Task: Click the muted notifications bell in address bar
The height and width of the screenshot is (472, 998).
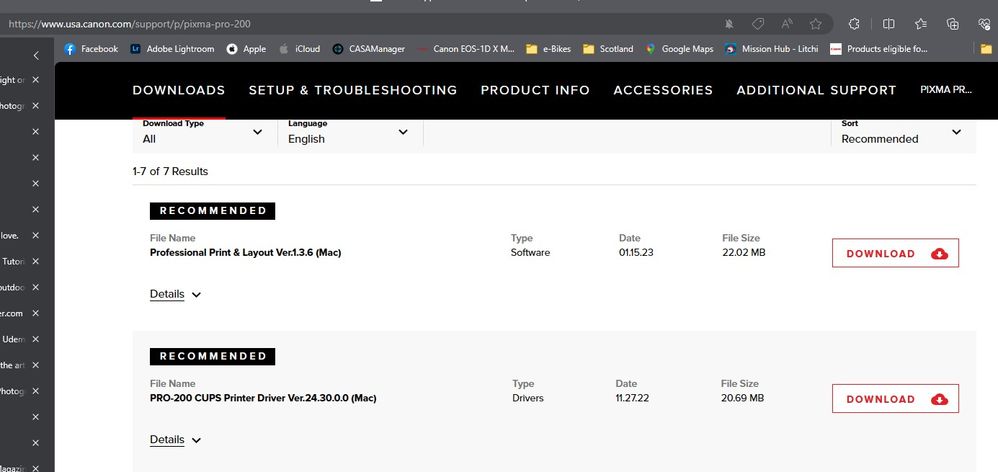Action: (729, 24)
